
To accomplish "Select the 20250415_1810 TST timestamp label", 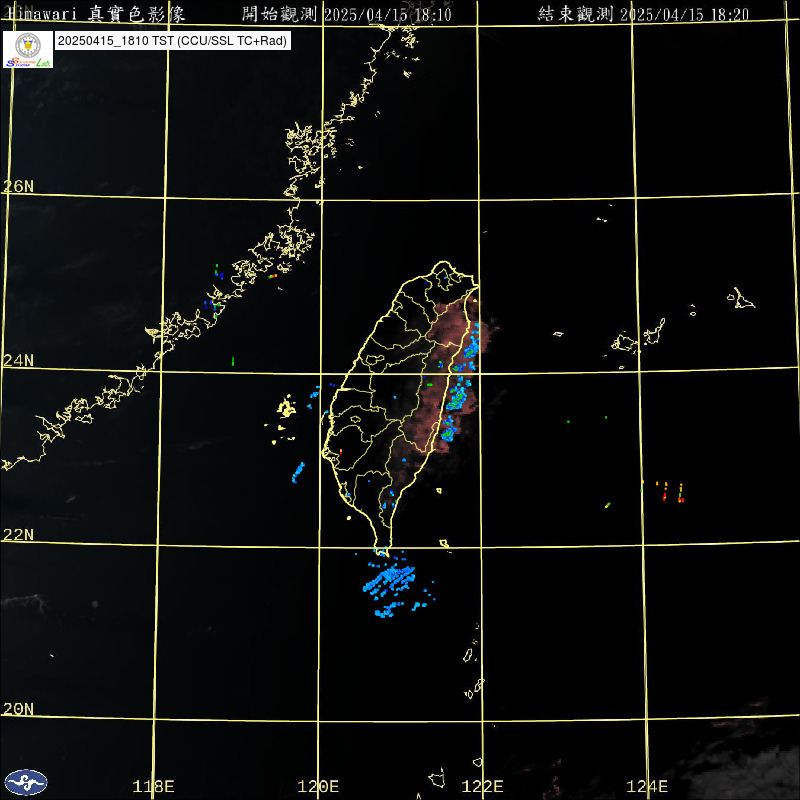I will (174, 41).
